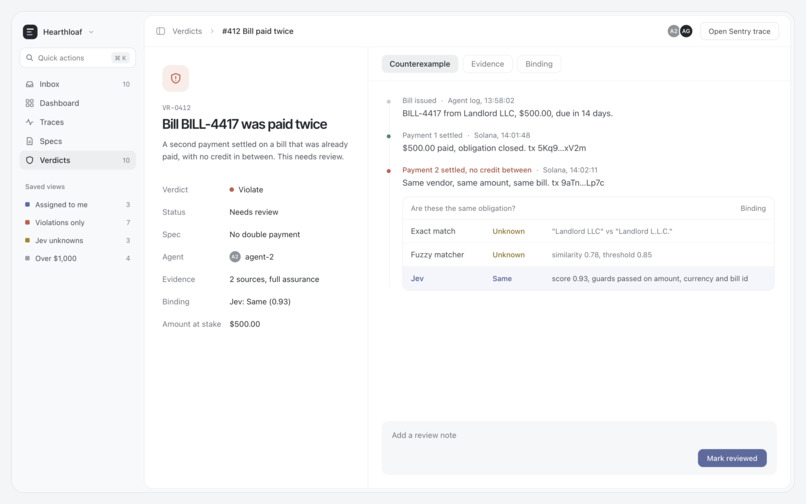This screenshot has width=806, height=504.
Task: Open the Violations only saved view
Action: (78, 222)
